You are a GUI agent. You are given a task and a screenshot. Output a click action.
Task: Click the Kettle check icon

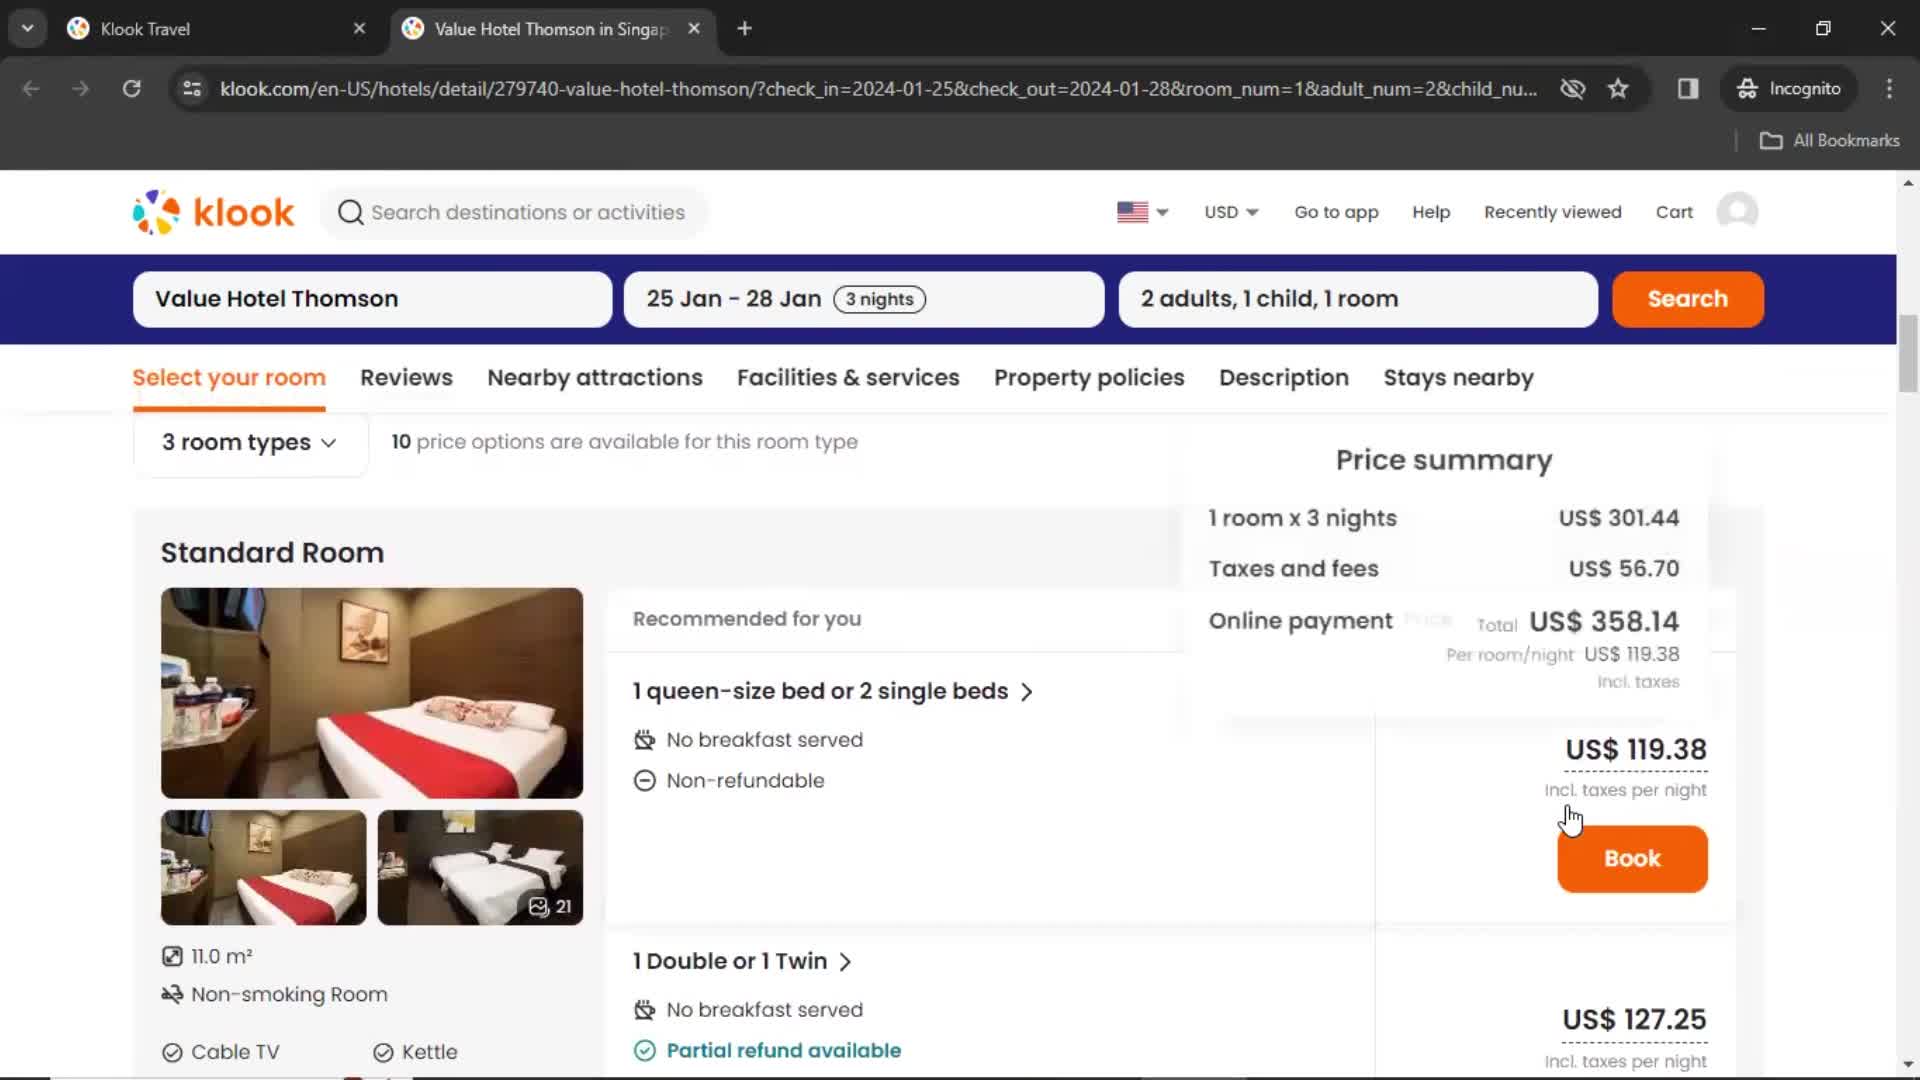tap(383, 1053)
